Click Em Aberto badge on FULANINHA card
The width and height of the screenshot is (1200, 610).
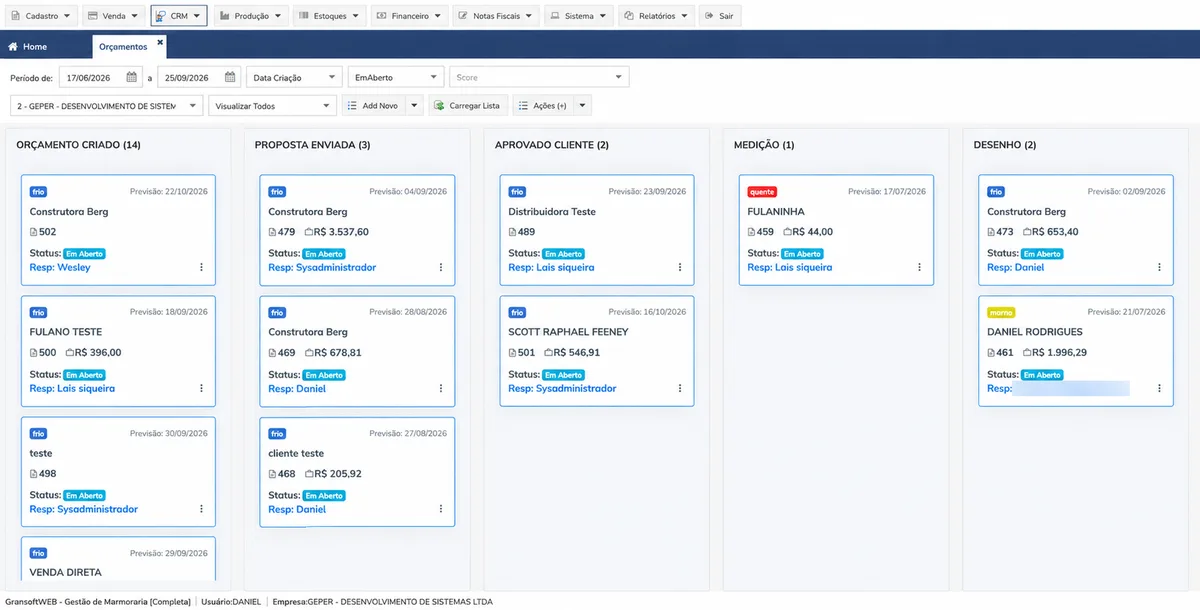click(x=803, y=254)
